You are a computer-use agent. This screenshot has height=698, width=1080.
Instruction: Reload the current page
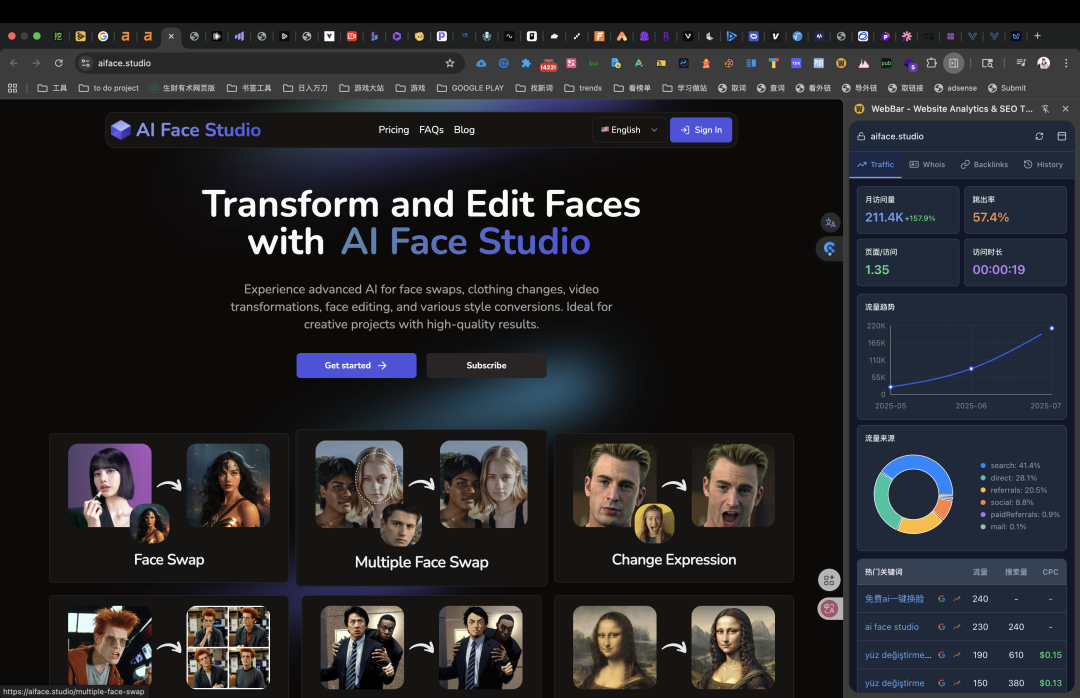59,63
